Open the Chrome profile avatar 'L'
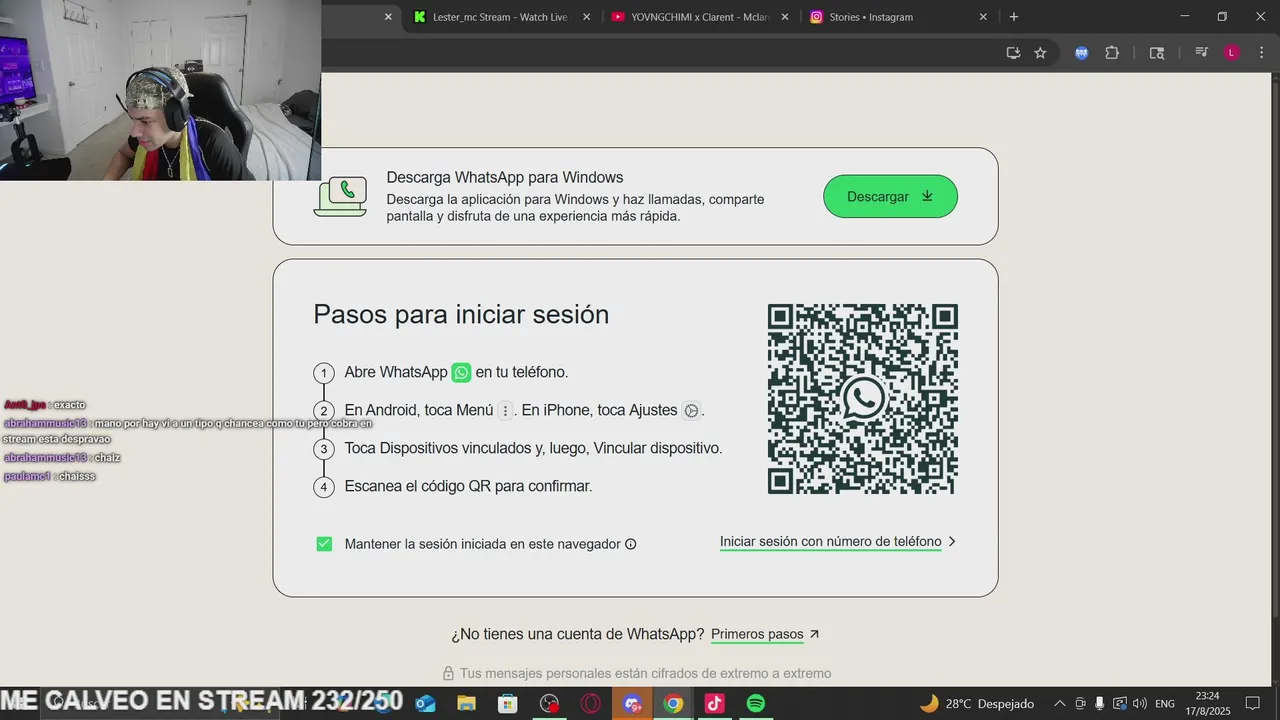The width and height of the screenshot is (1280, 720). point(1232,53)
